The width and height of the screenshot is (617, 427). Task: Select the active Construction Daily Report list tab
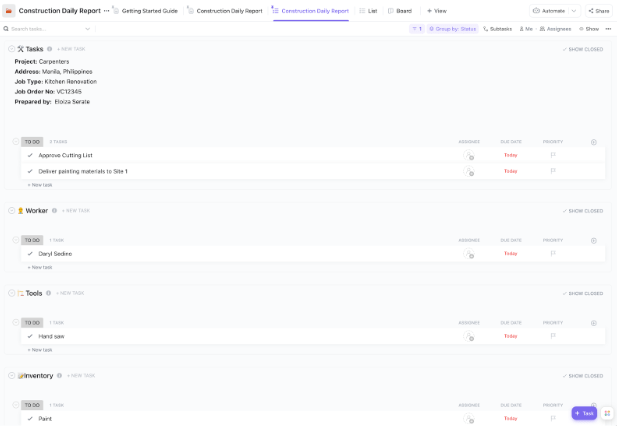pyautogui.click(x=311, y=11)
